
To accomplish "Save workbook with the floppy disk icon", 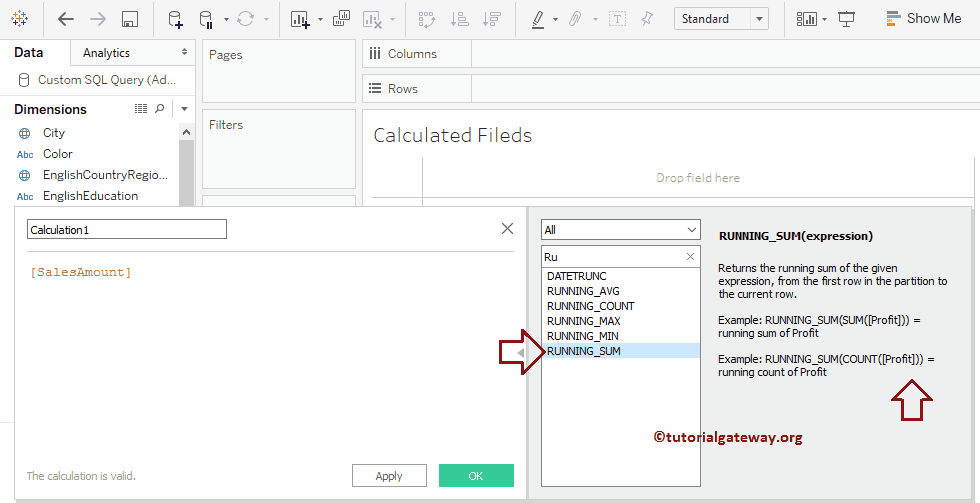I will coord(130,19).
